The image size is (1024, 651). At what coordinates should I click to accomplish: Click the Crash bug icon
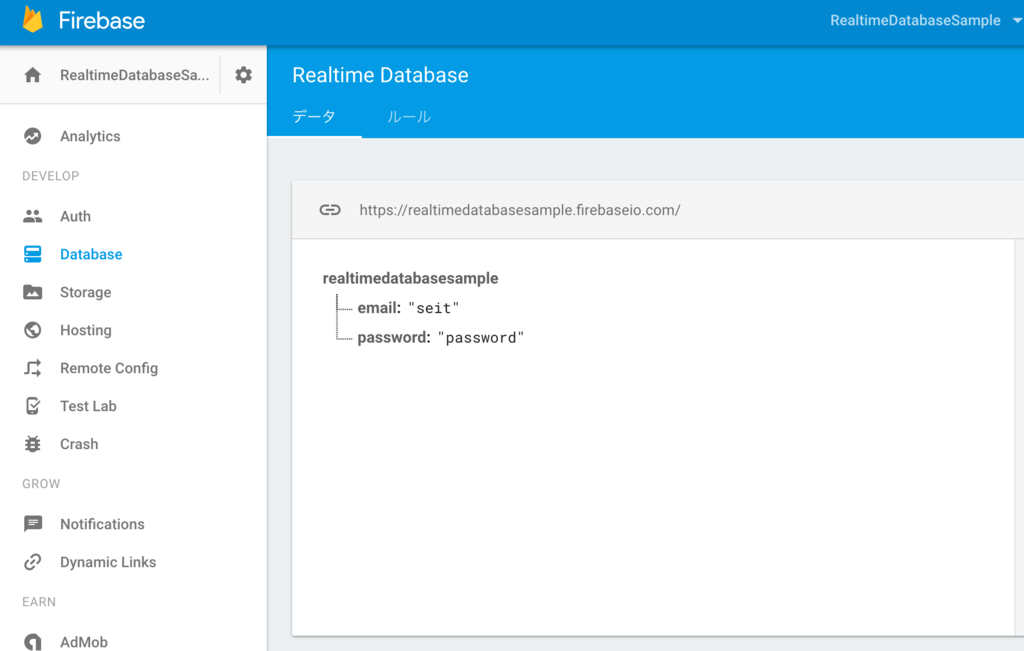(33, 444)
